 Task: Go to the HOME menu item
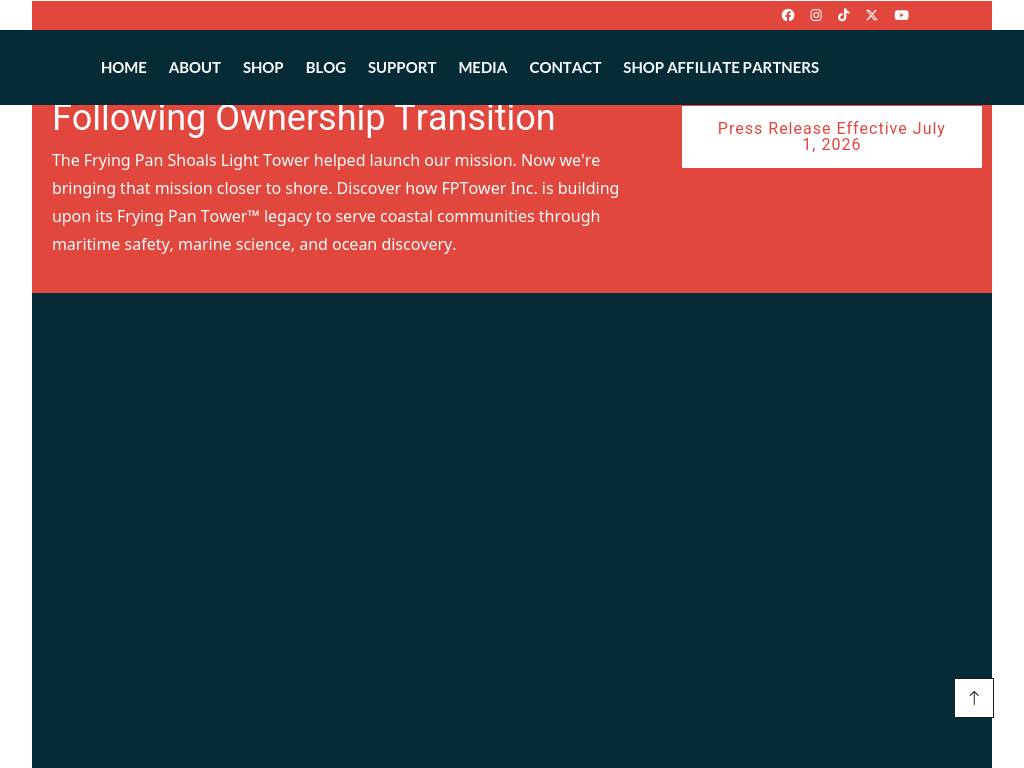tap(123, 67)
